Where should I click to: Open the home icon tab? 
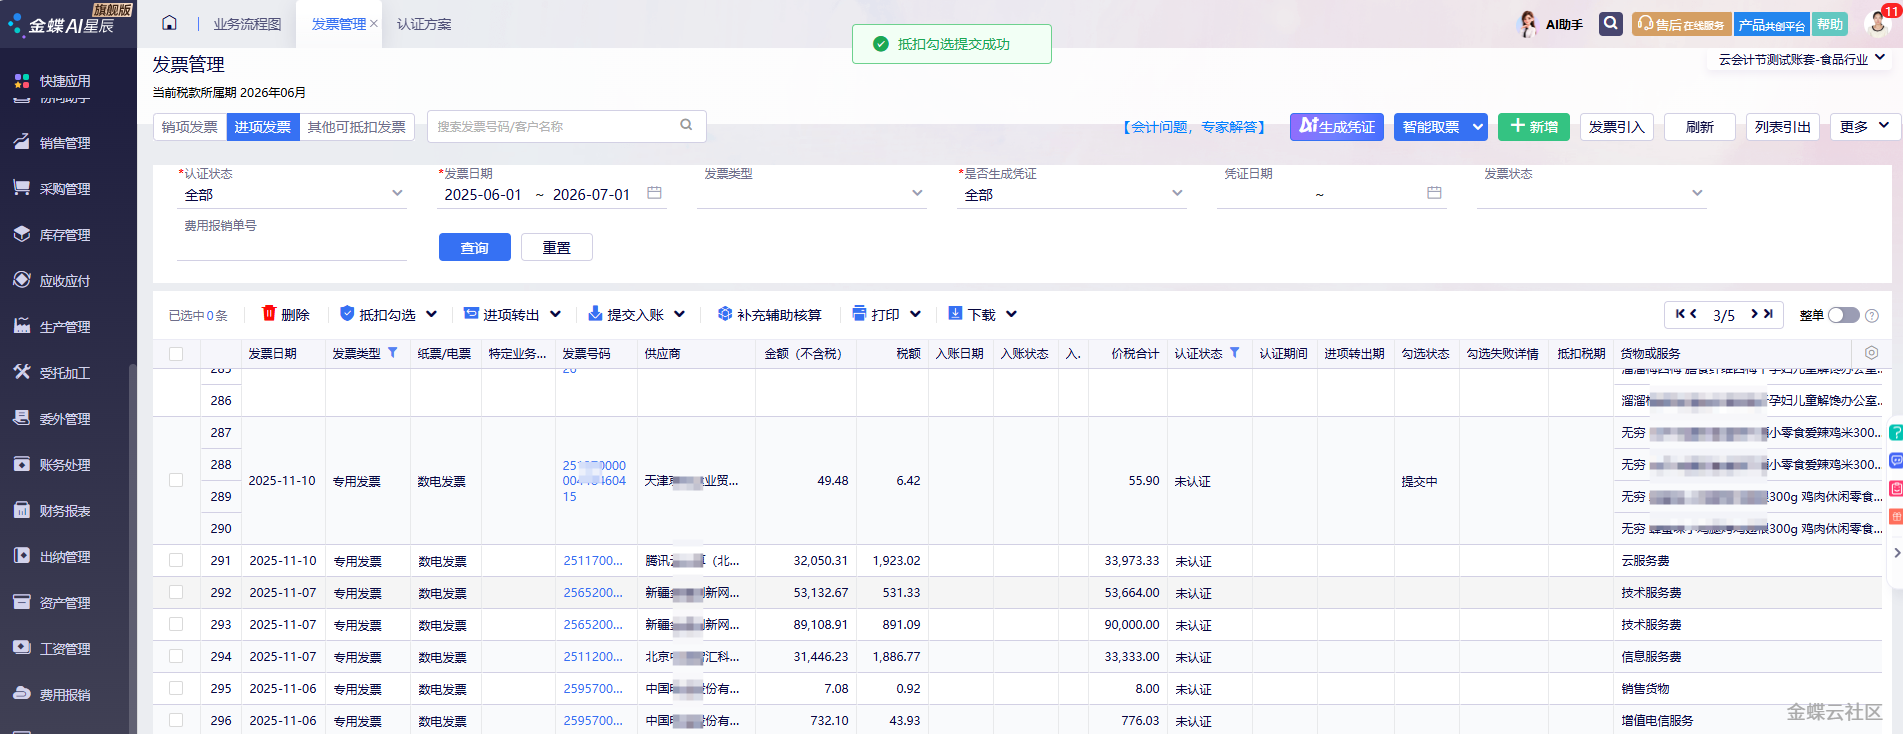pos(169,23)
